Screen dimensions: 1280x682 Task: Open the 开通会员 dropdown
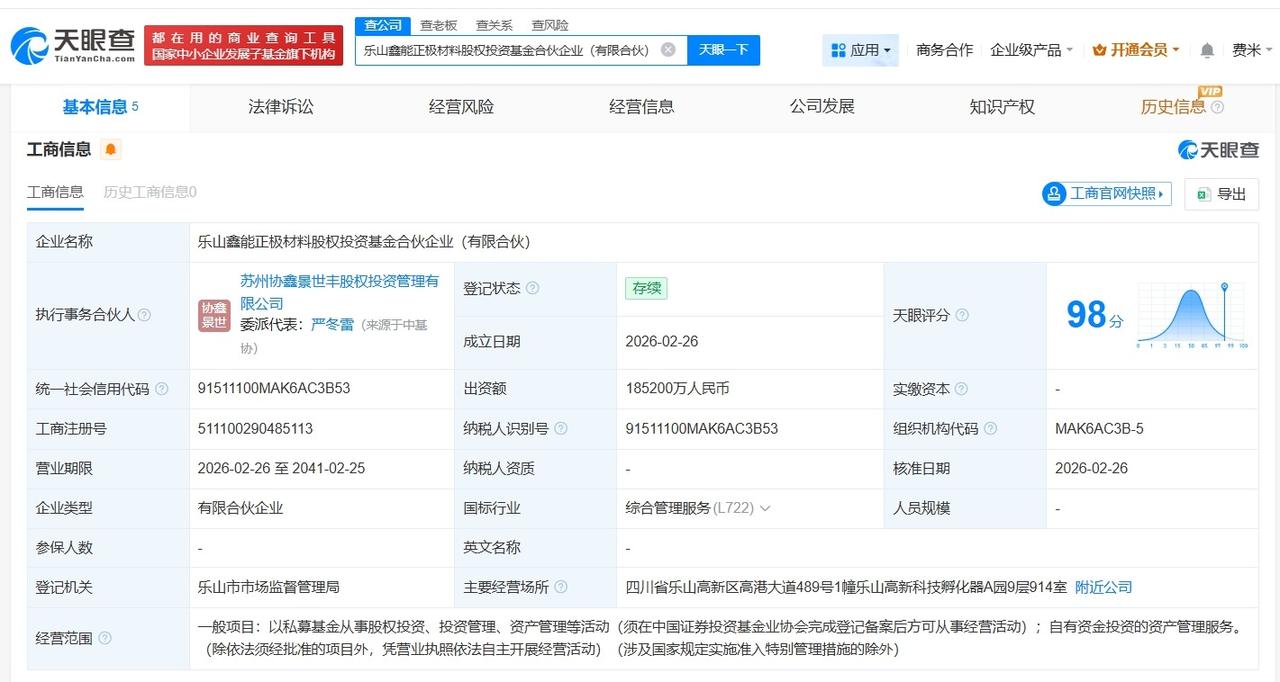(x=1136, y=50)
